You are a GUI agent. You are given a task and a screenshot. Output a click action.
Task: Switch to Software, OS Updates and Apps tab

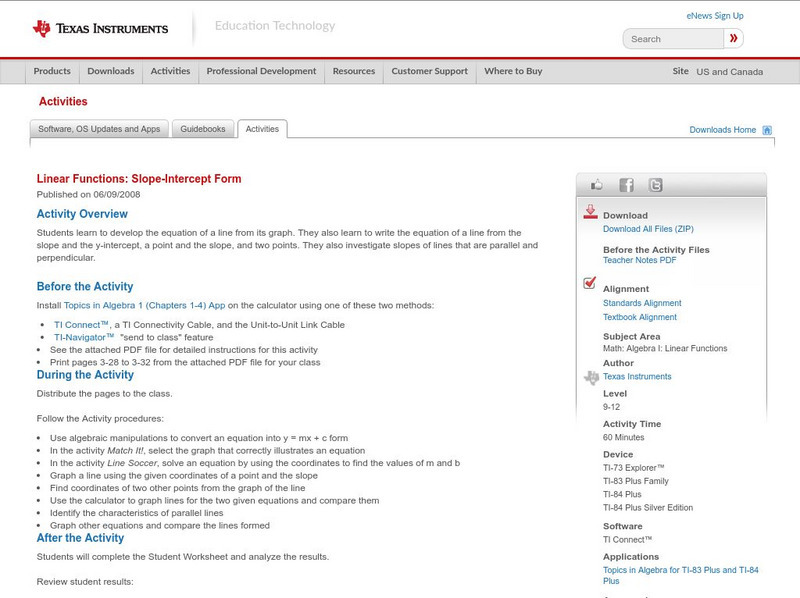pos(99,129)
